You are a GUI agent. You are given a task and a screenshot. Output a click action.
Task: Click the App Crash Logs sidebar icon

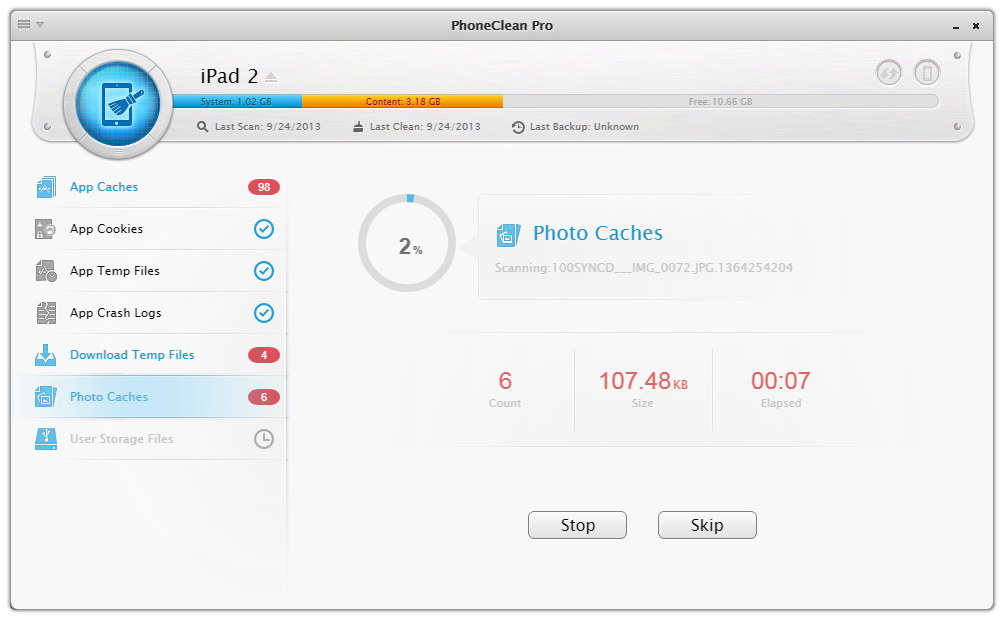46,313
